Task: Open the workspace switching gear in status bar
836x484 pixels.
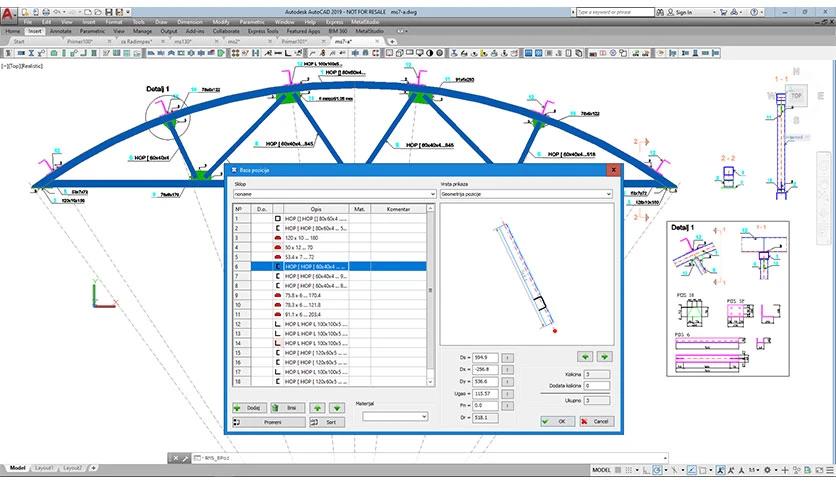Action: [x=767, y=470]
